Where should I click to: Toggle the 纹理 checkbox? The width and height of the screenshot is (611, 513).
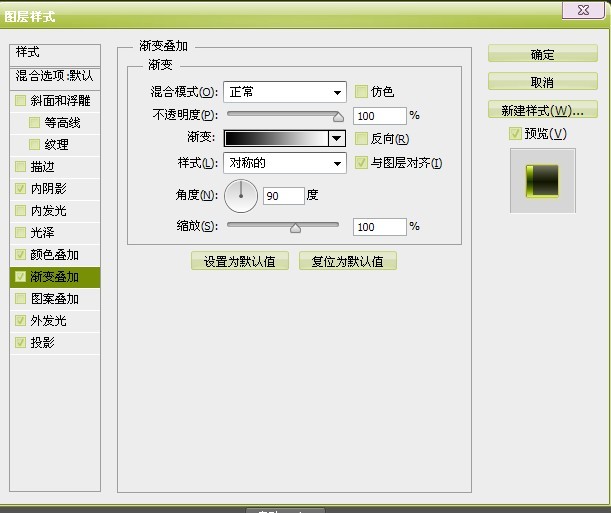tap(34, 145)
